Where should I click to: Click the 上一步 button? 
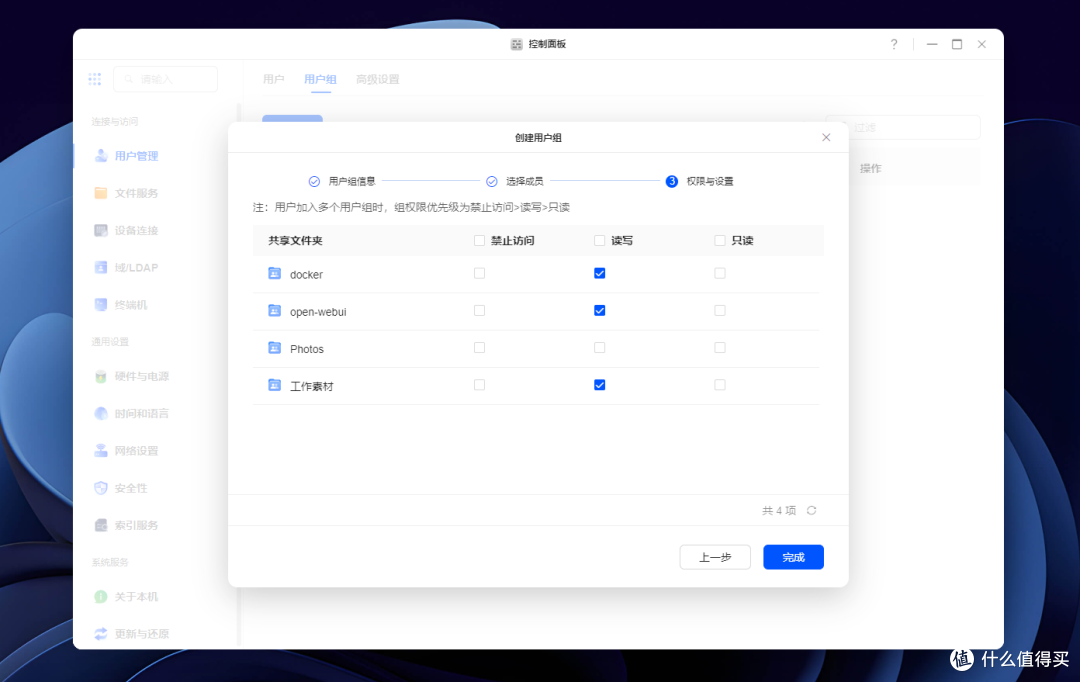tap(715, 557)
